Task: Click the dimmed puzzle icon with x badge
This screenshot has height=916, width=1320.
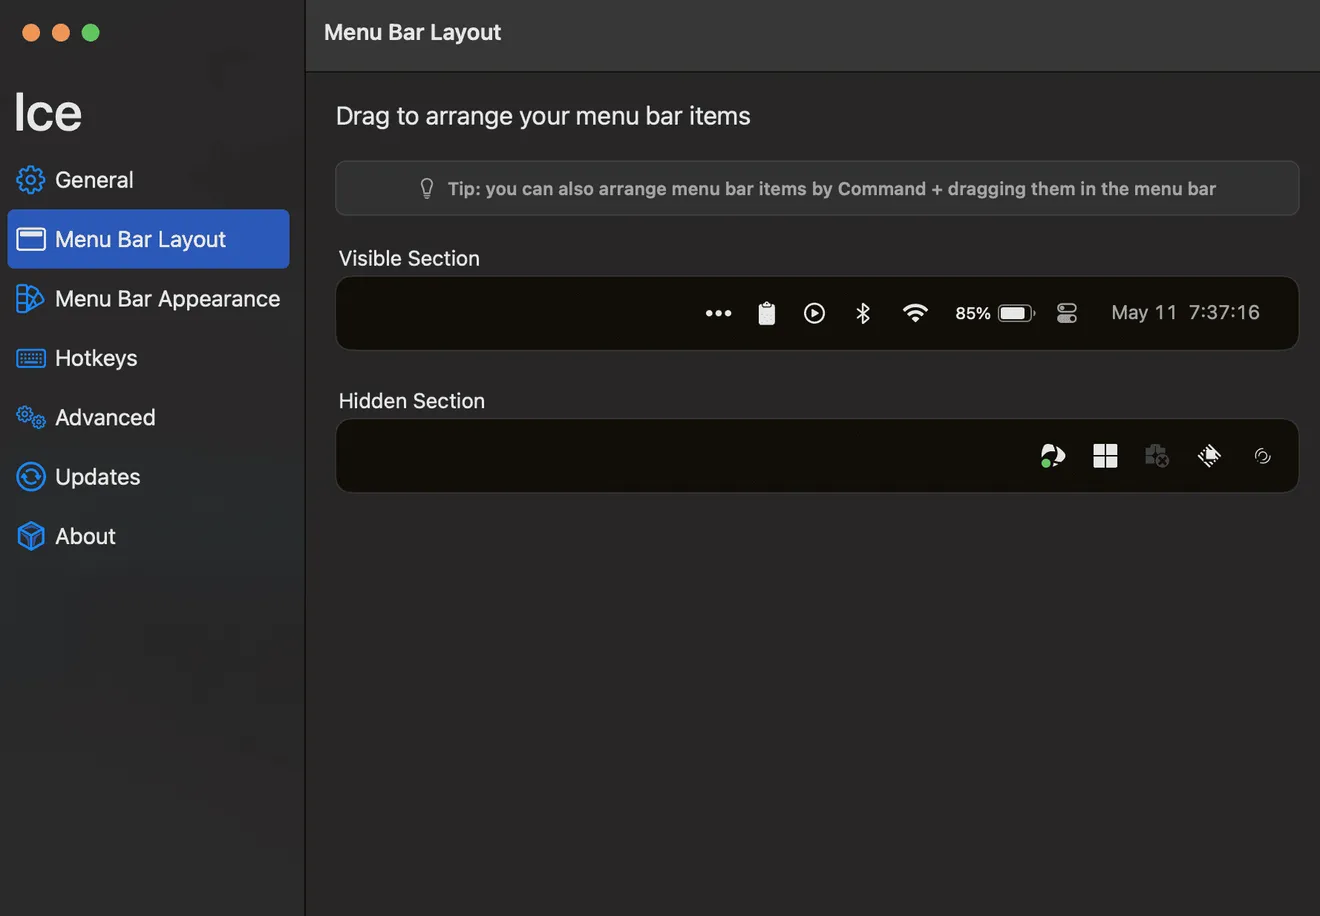Action: coord(1157,456)
